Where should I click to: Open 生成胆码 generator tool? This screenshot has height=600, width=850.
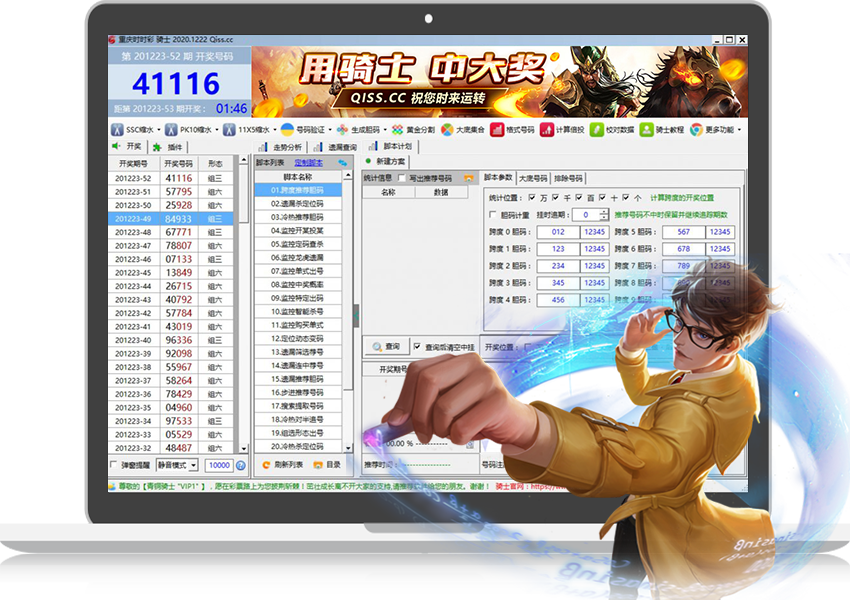[x=358, y=130]
